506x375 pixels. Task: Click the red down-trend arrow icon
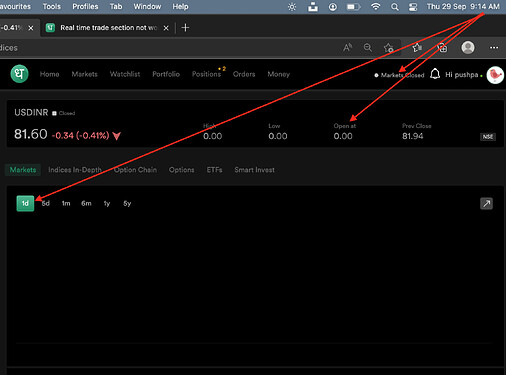[x=116, y=136]
